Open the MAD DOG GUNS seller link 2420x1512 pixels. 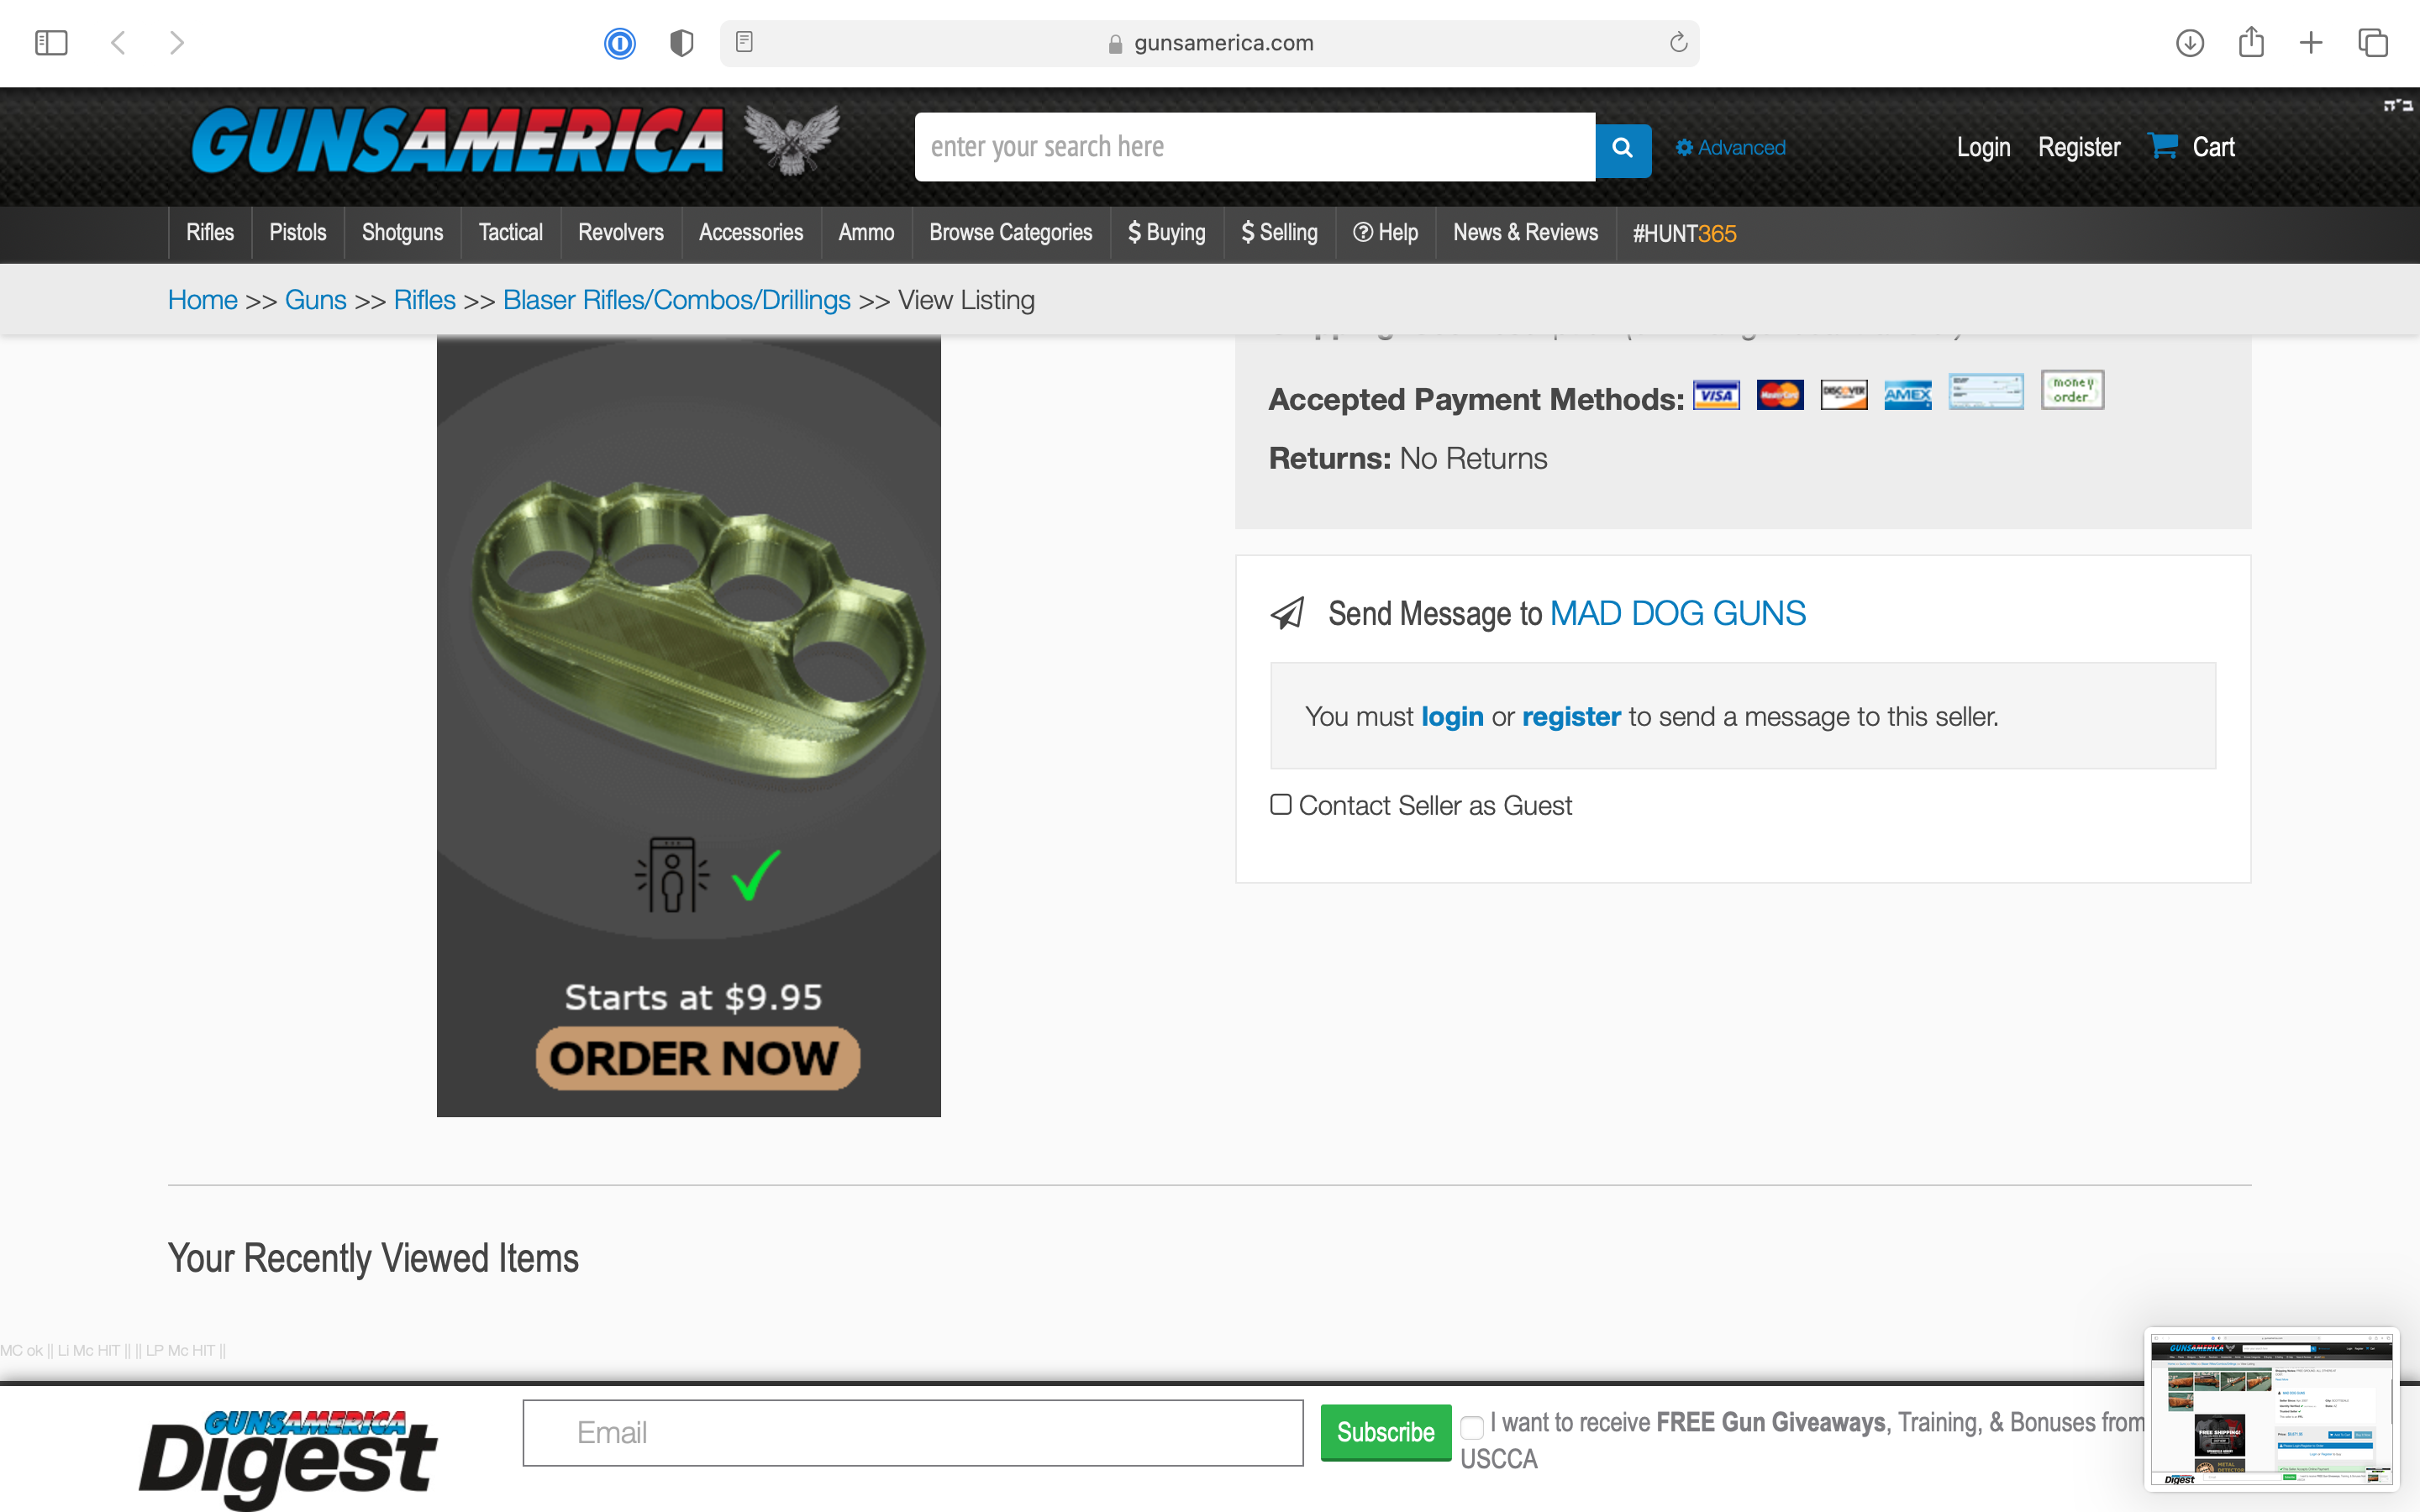[1677, 613]
